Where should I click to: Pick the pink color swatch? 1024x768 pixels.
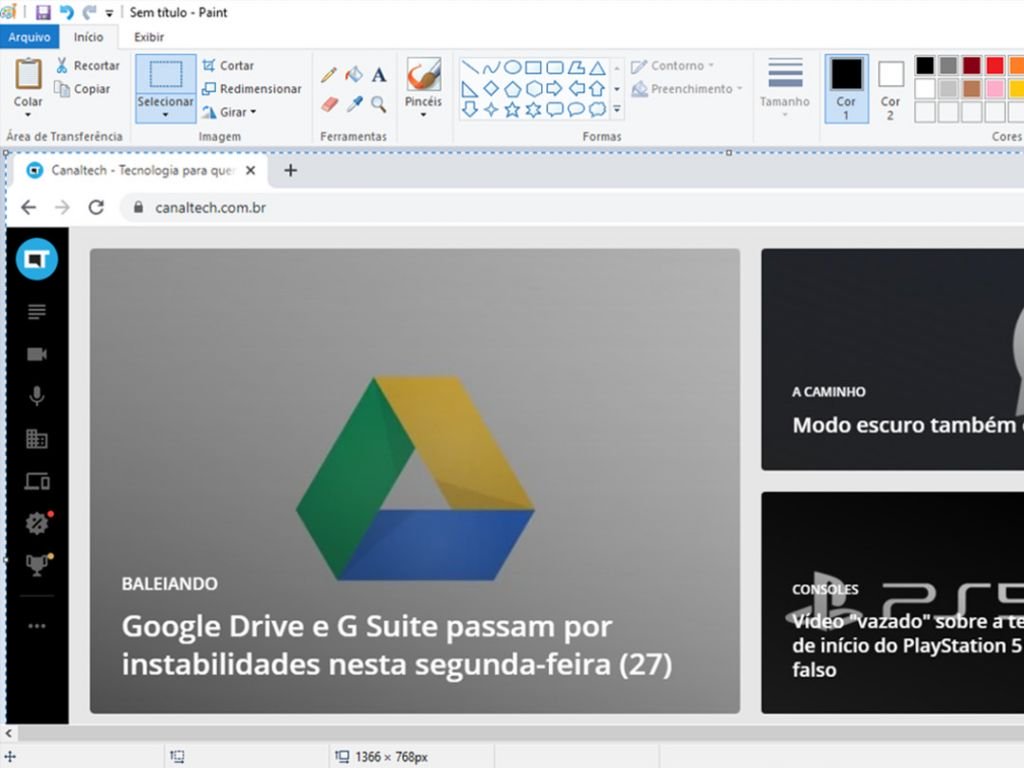pos(995,88)
